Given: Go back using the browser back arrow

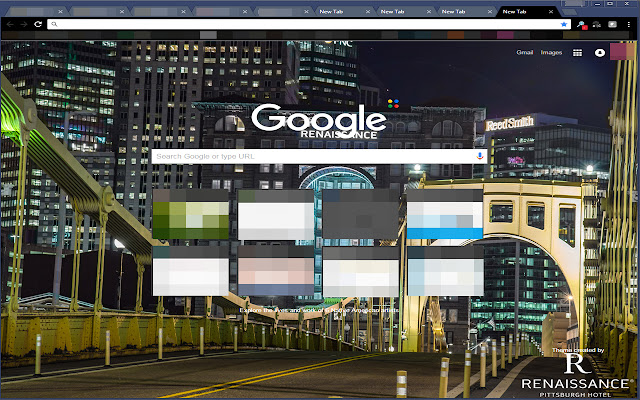Looking at the screenshot, I should 10,24.
